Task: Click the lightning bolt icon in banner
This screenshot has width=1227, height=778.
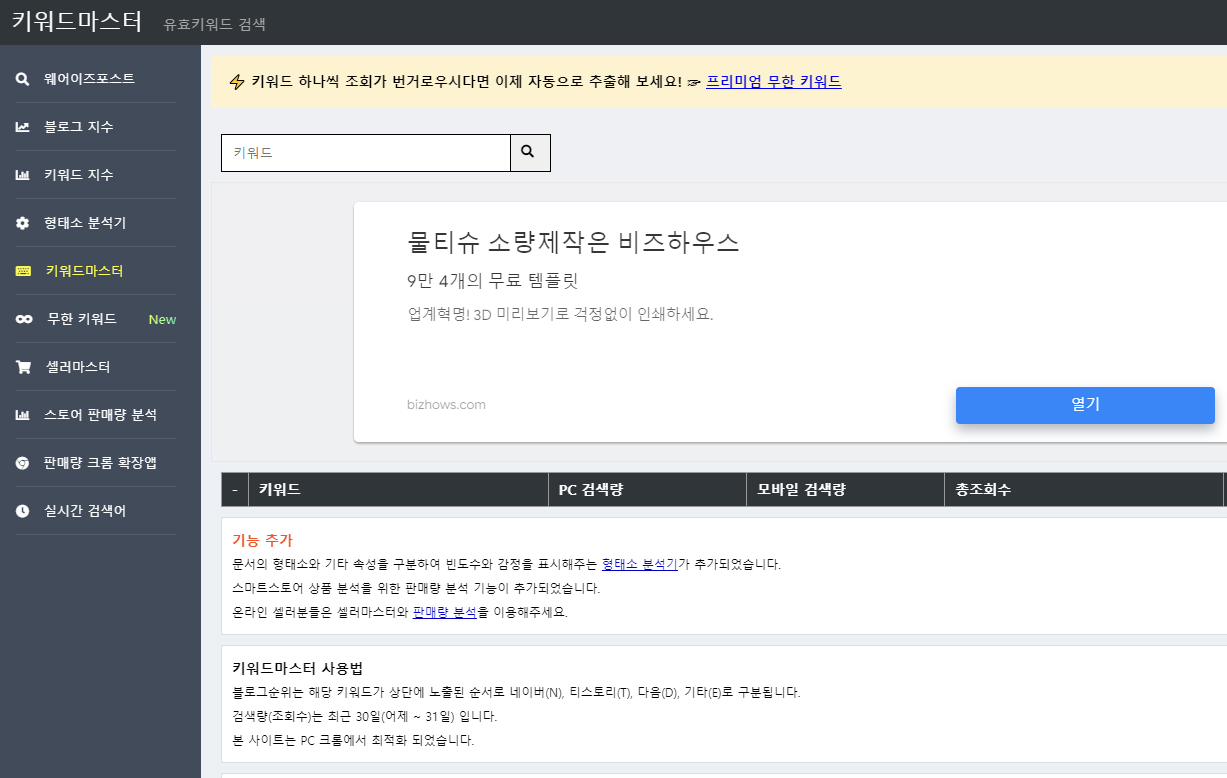Action: 237,82
